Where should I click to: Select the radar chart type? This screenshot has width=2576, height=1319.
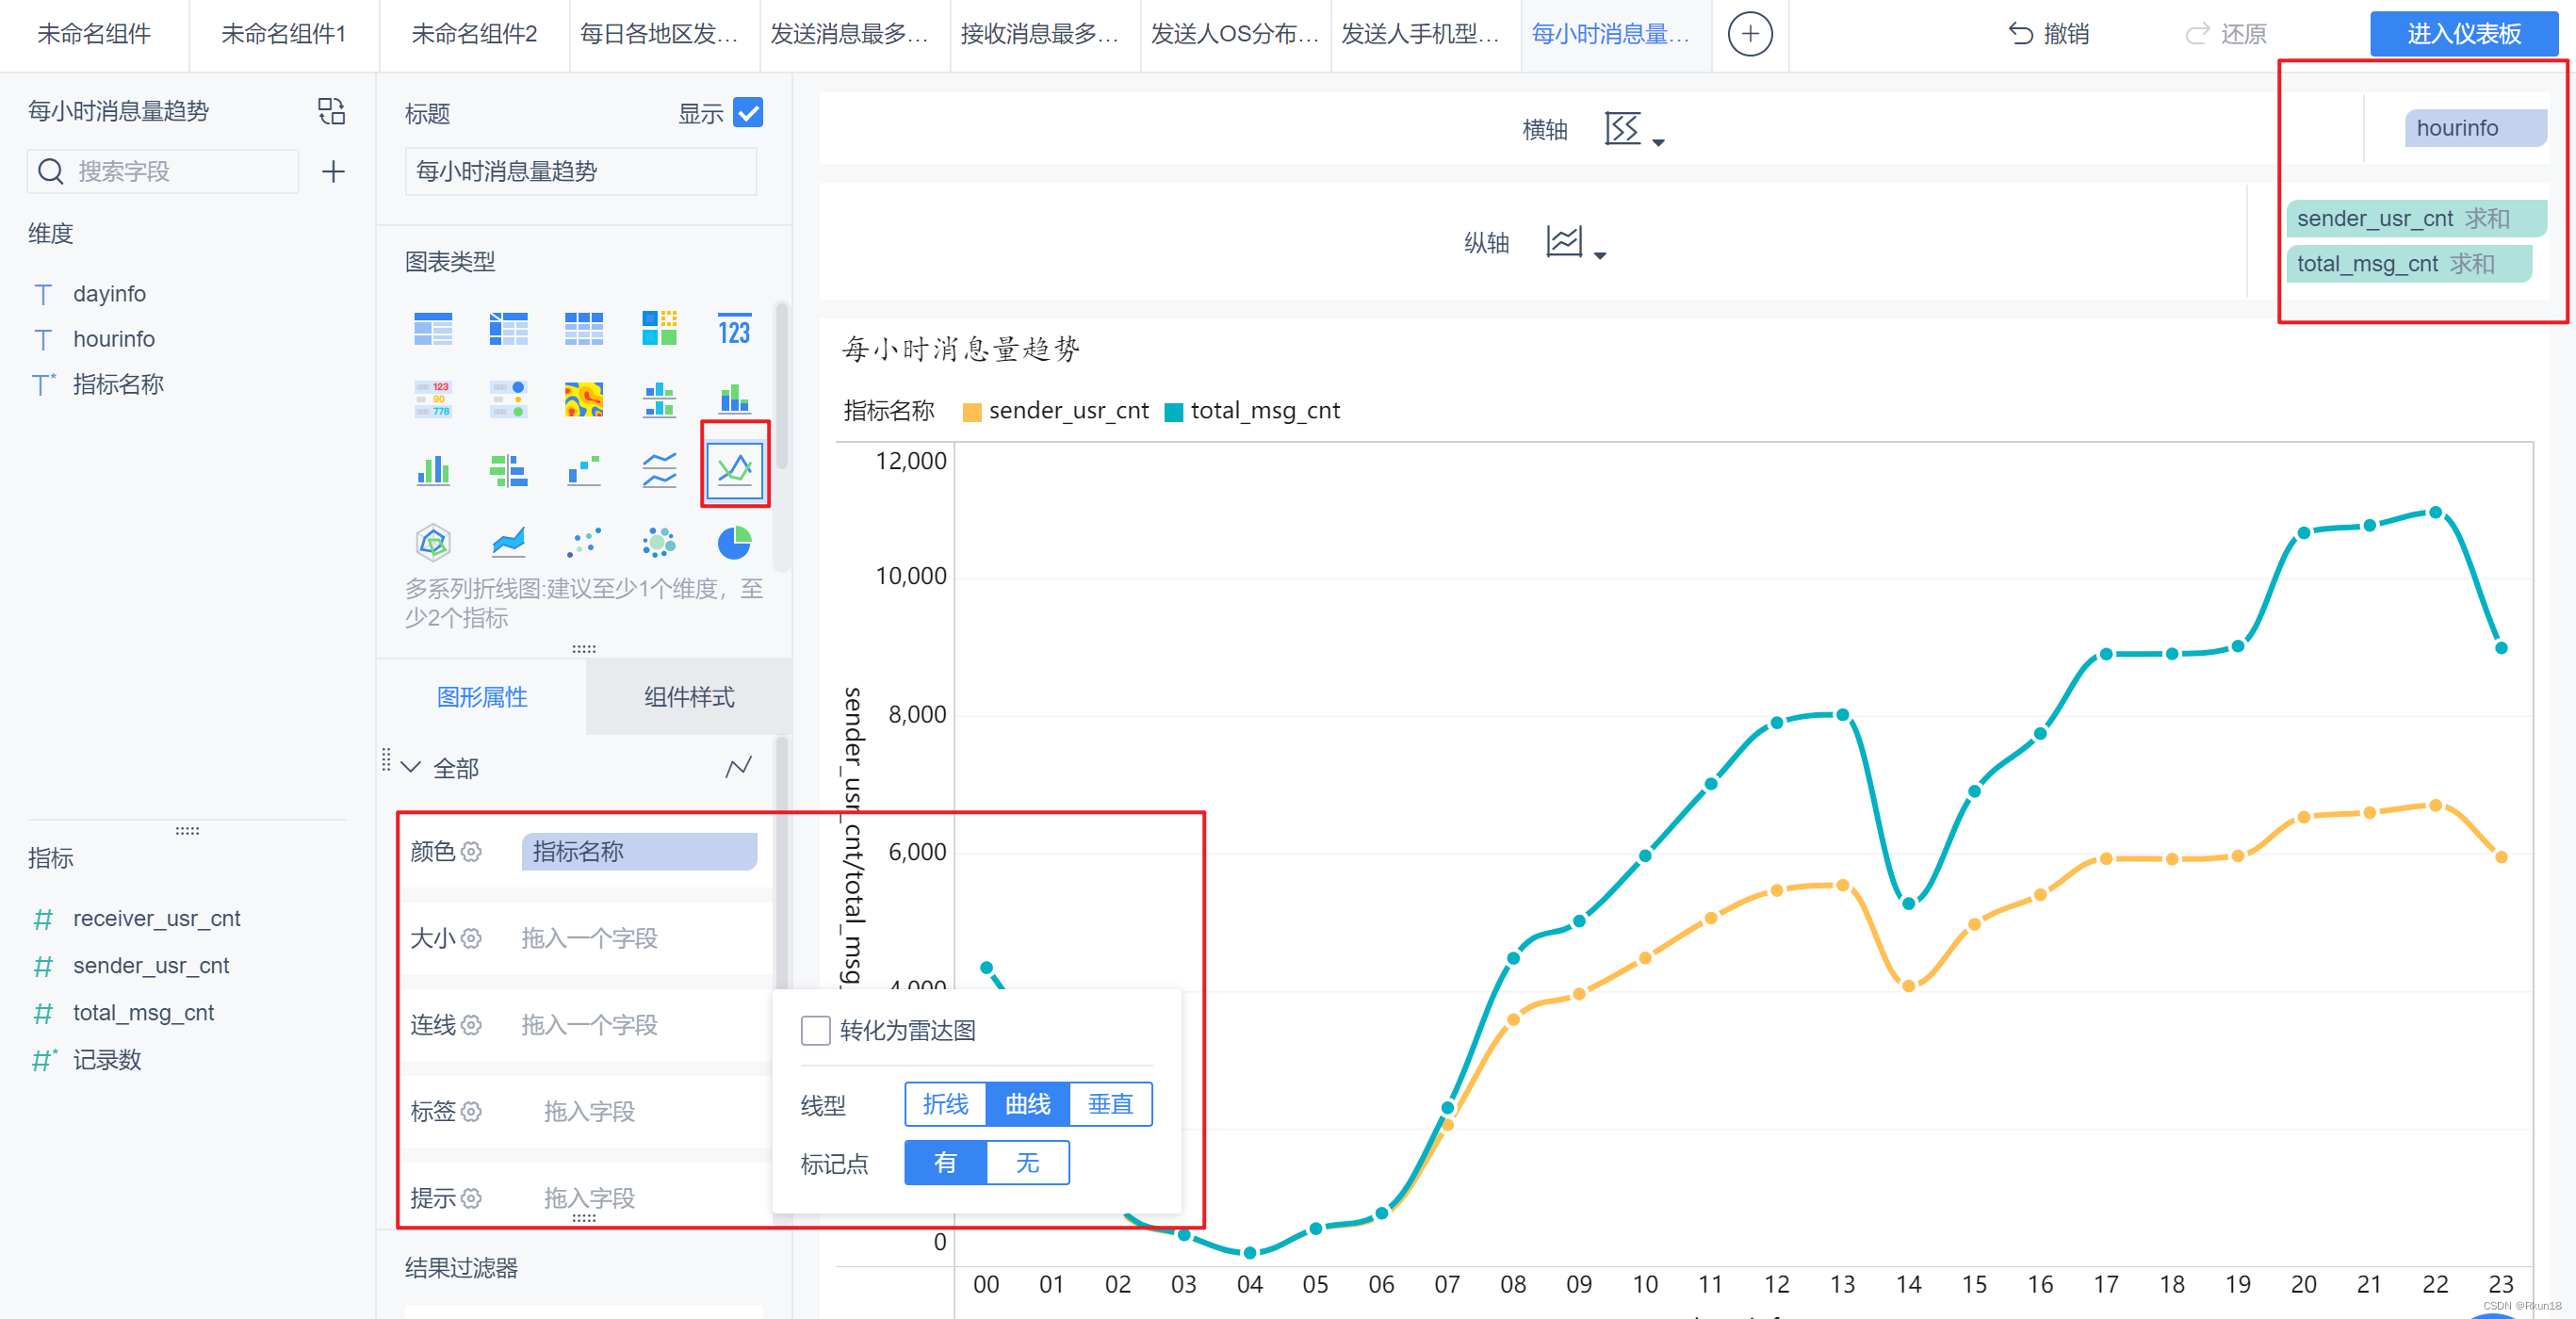tap(433, 542)
